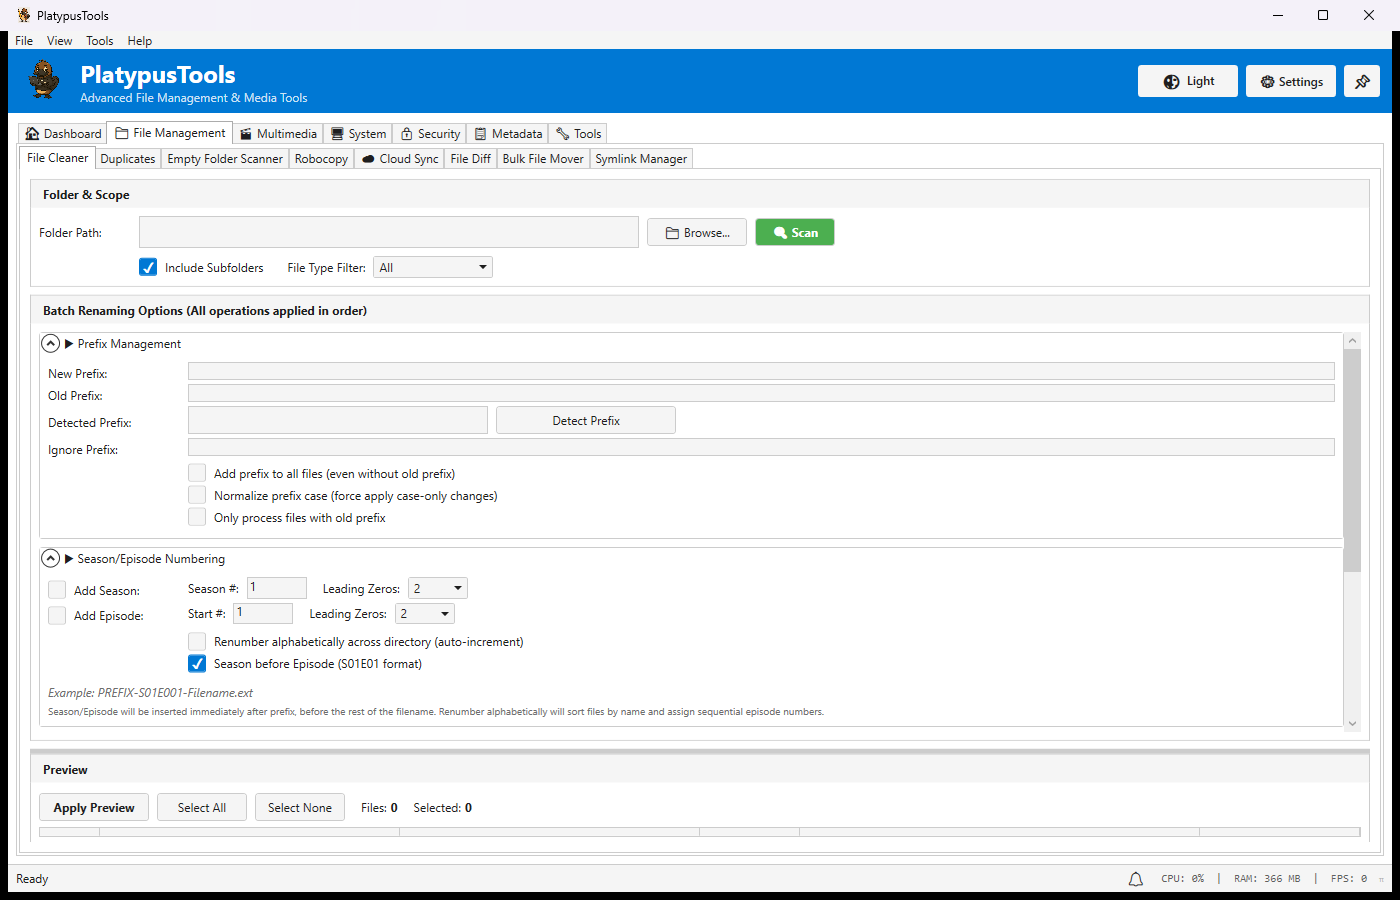This screenshot has height=900, width=1400.
Task: Uncheck Include Subfolders
Action: [148, 267]
